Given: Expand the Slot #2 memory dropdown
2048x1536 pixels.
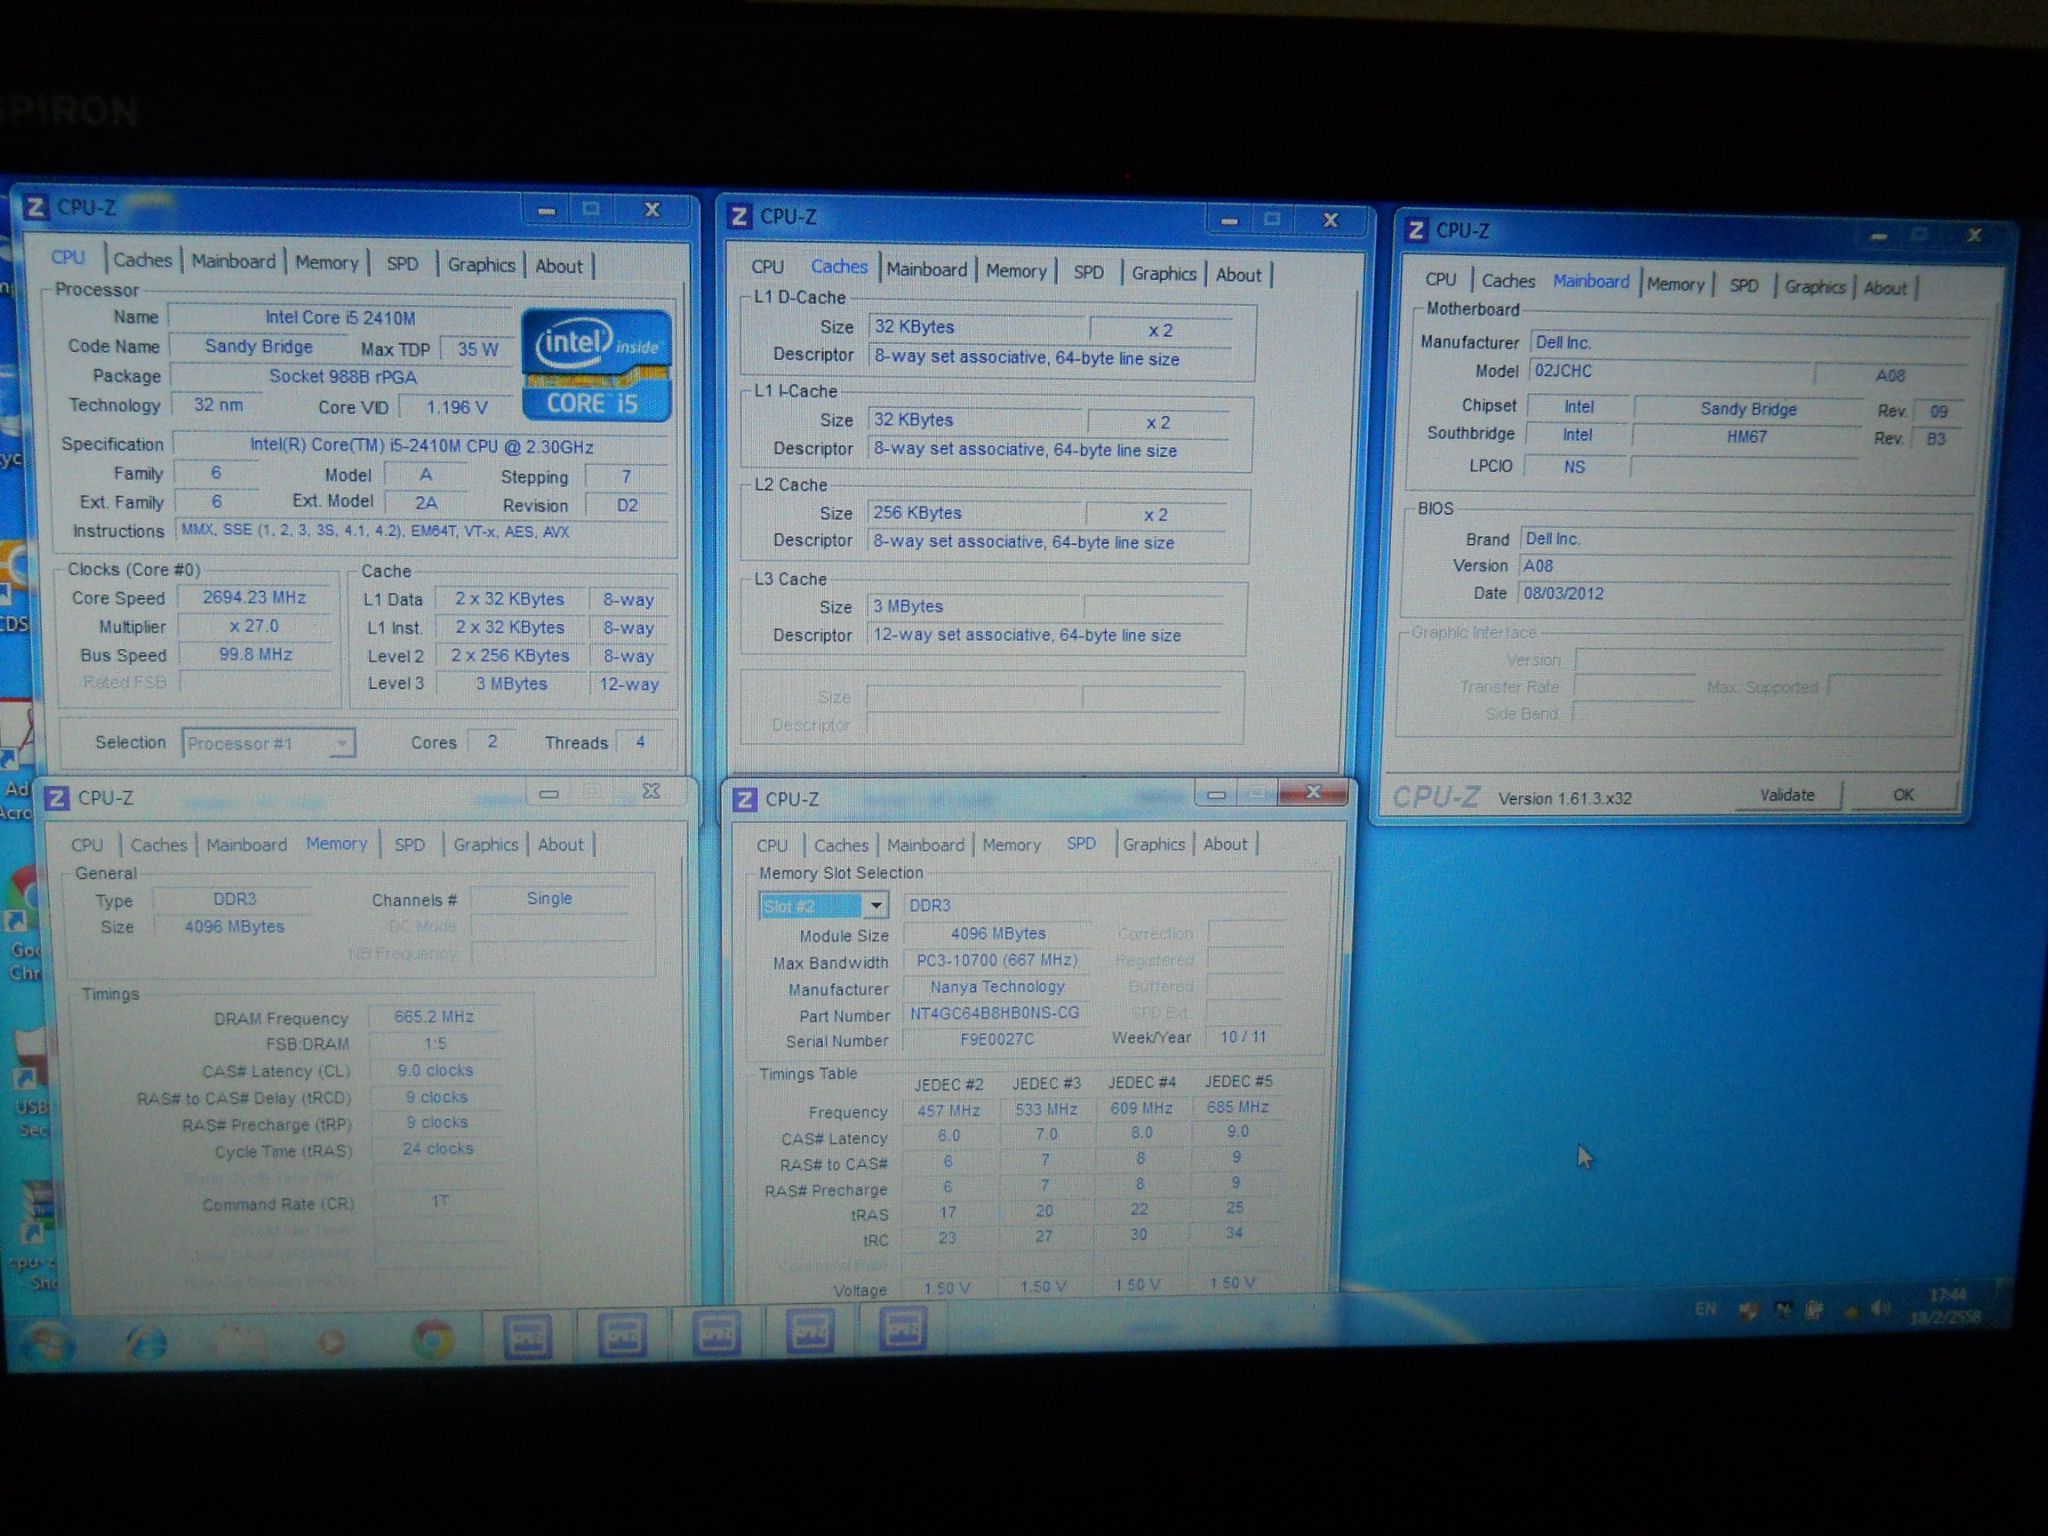Looking at the screenshot, I should point(876,906).
